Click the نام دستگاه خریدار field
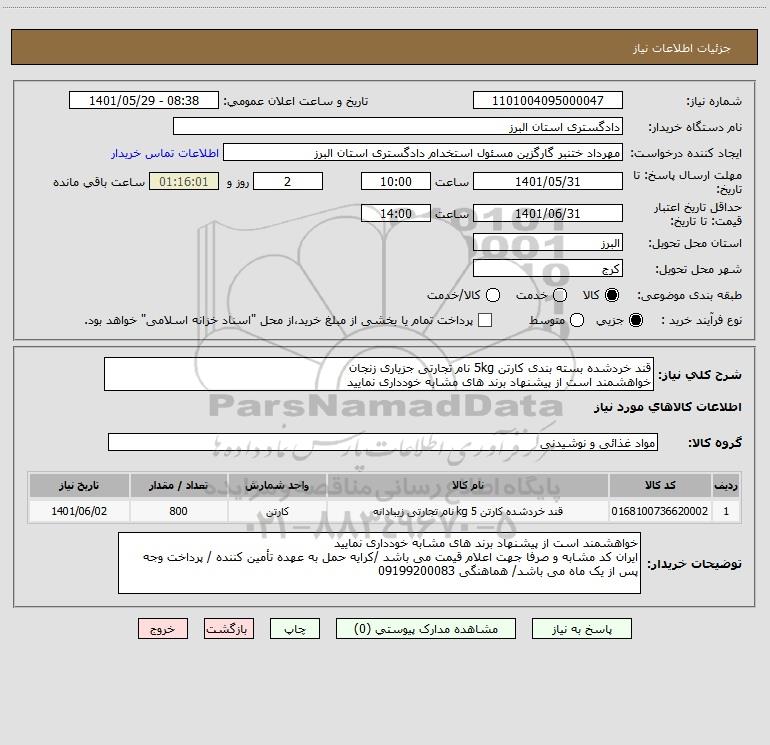This screenshot has width=770, height=745. (398, 126)
